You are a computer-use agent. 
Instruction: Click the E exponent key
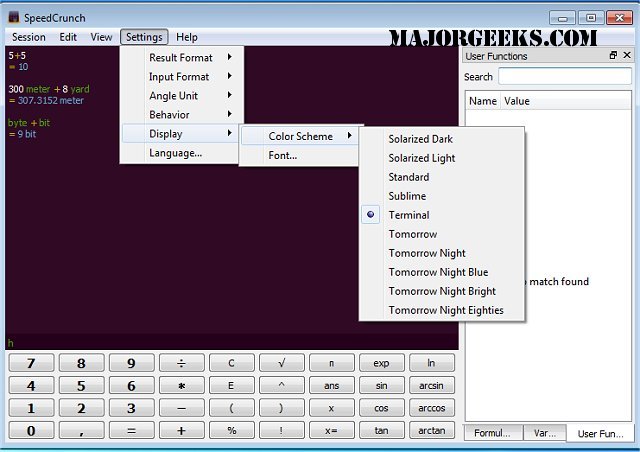pos(231,385)
